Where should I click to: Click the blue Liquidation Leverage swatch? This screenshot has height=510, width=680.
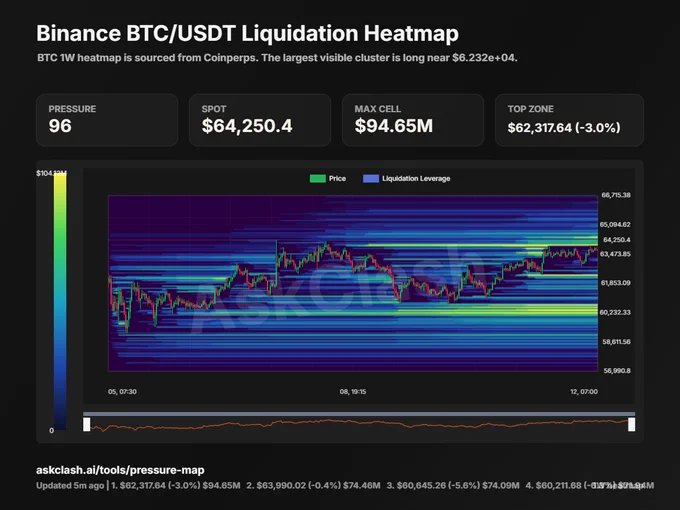click(371, 179)
